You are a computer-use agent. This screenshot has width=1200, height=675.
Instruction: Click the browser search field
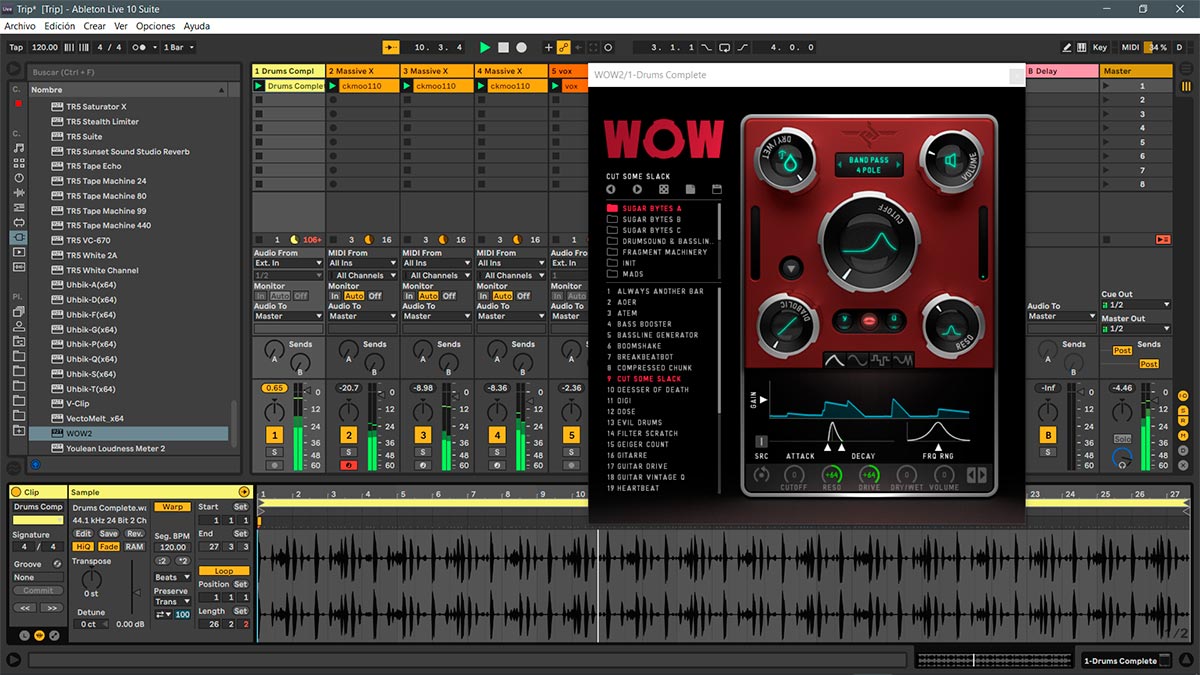pyautogui.click(x=133, y=72)
